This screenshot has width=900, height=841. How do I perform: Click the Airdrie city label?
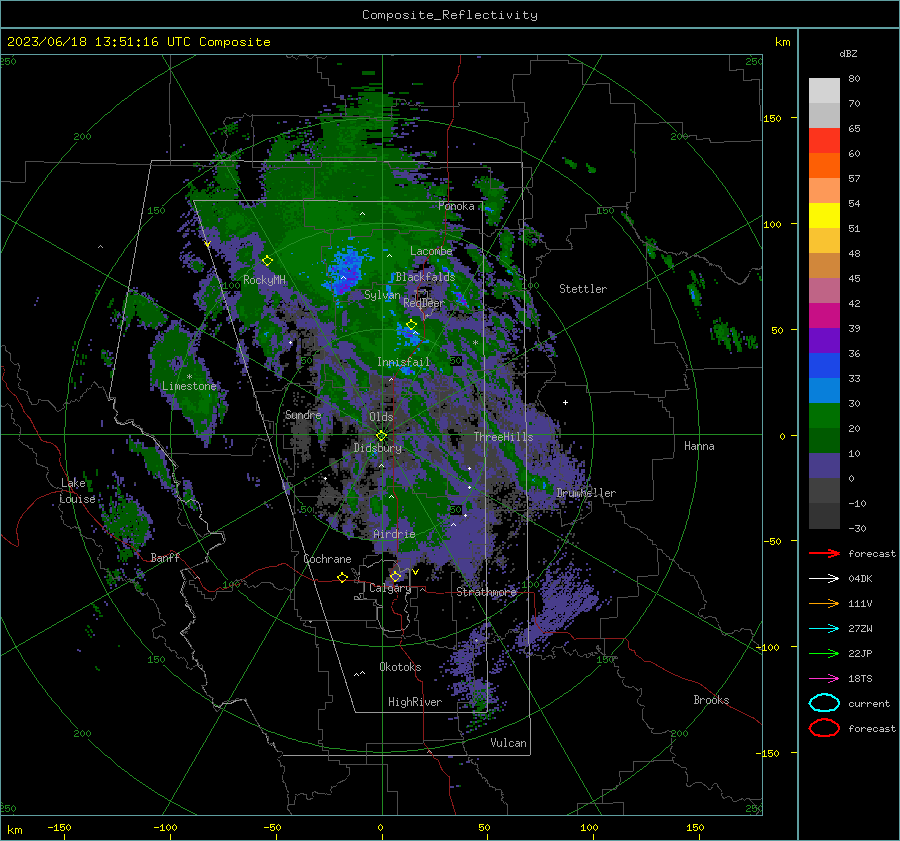point(394,534)
